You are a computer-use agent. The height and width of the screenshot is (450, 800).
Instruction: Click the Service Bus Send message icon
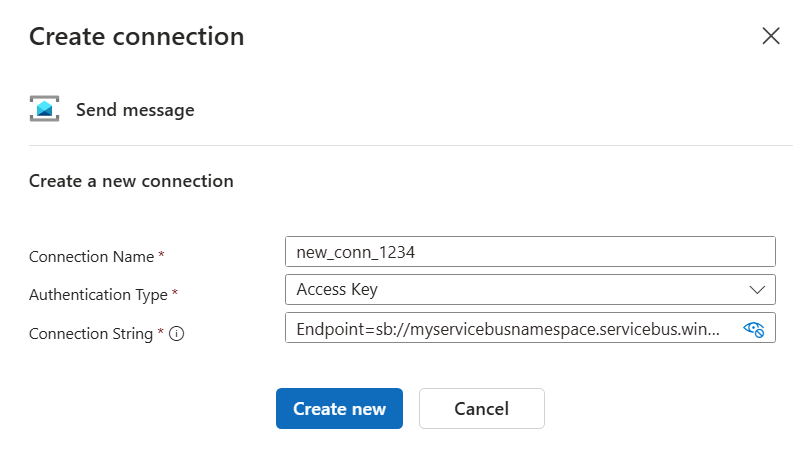point(45,110)
